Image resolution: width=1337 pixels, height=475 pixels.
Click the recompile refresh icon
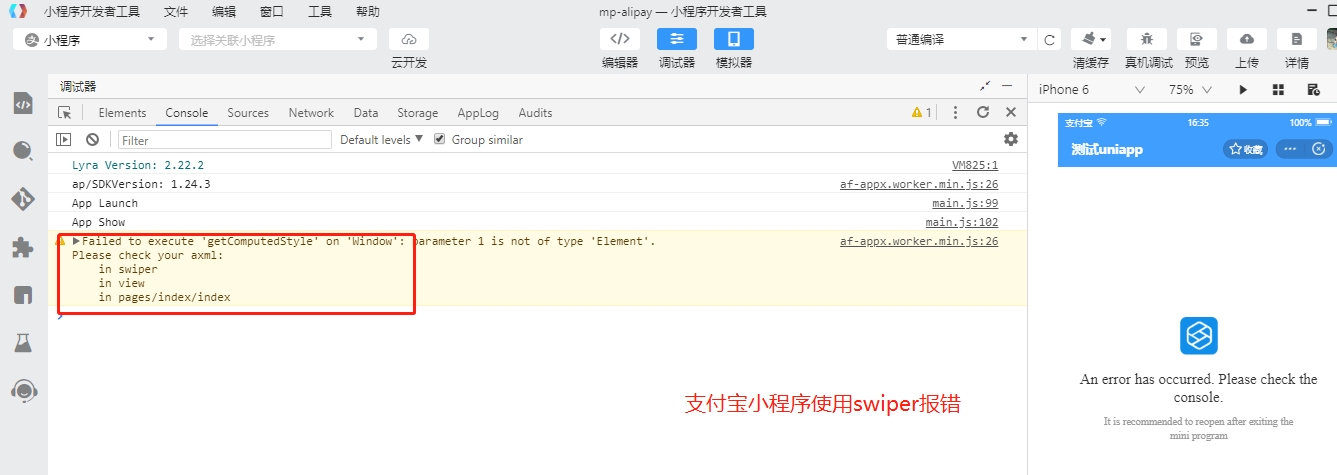pos(1050,40)
